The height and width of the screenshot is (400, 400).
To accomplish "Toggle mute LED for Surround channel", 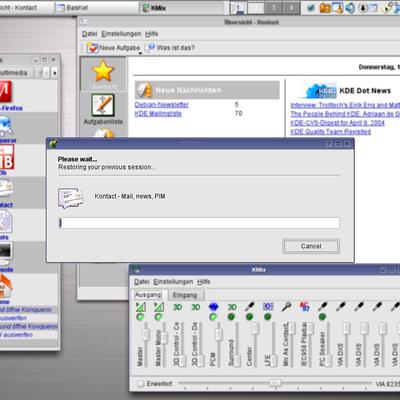I will coord(231,317).
